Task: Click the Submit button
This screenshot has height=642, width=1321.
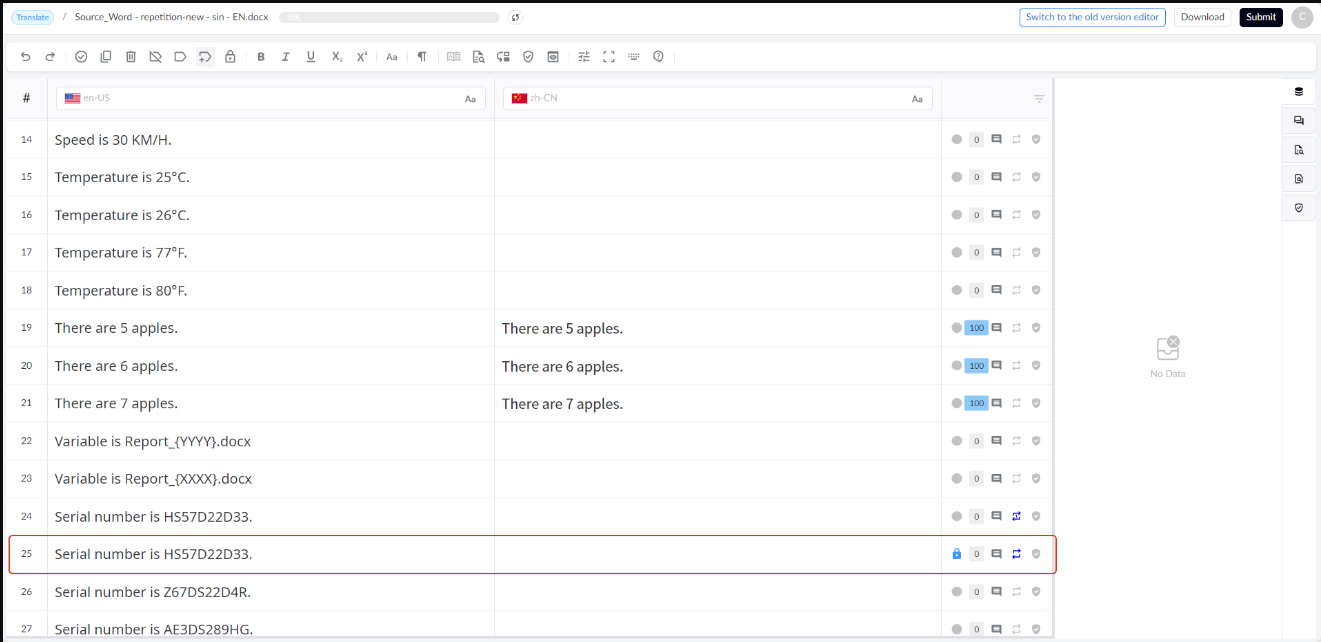Action: 1261,17
